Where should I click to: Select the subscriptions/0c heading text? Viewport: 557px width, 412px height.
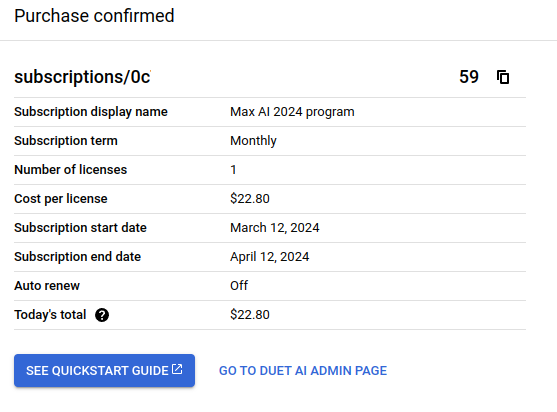coord(82,77)
